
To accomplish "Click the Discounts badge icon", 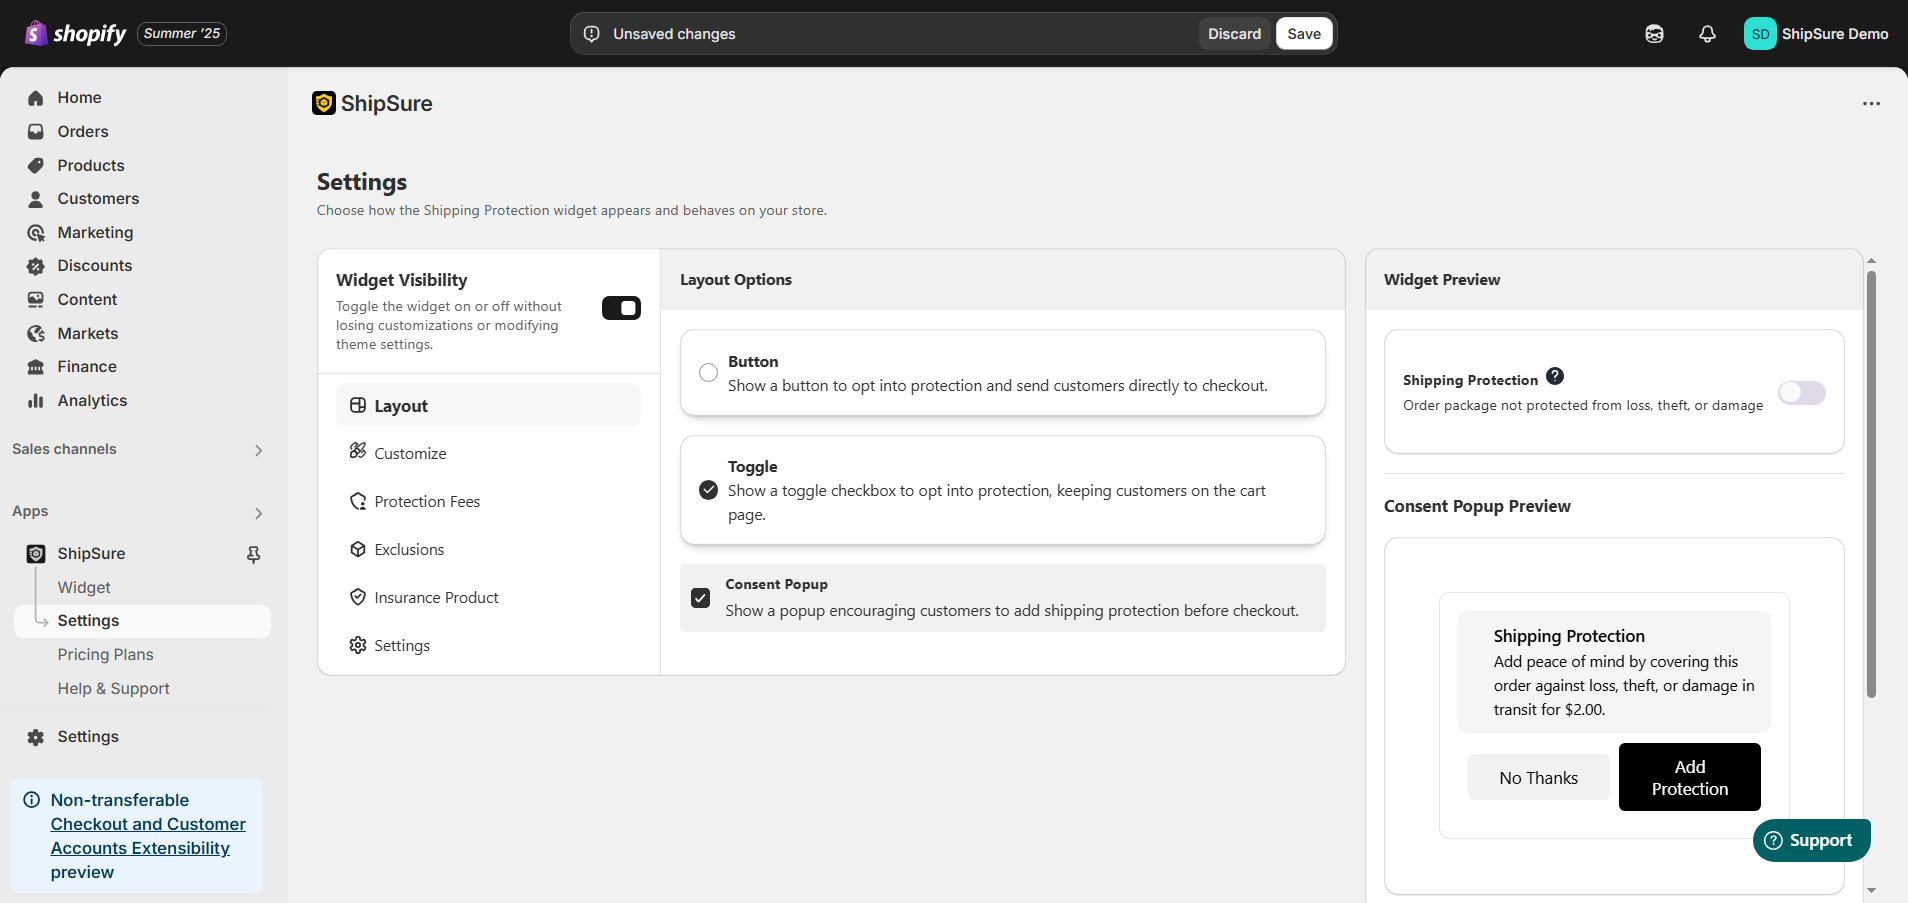I will point(36,266).
